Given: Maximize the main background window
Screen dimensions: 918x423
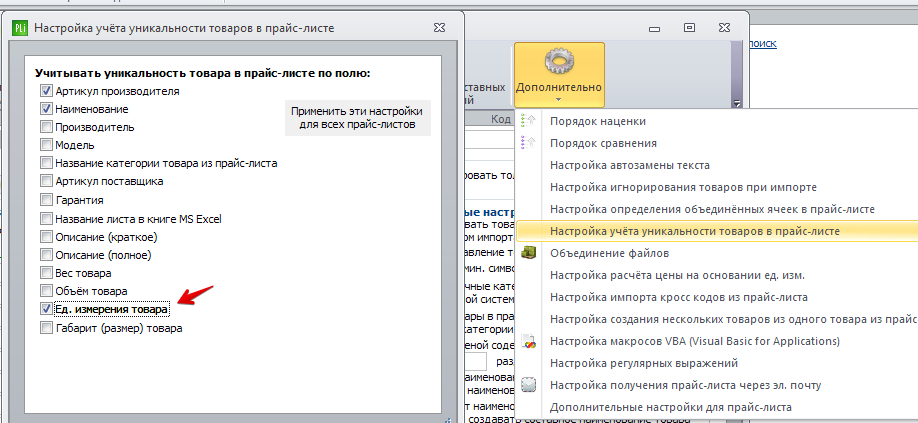Looking at the screenshot, I should click(690, 27).
